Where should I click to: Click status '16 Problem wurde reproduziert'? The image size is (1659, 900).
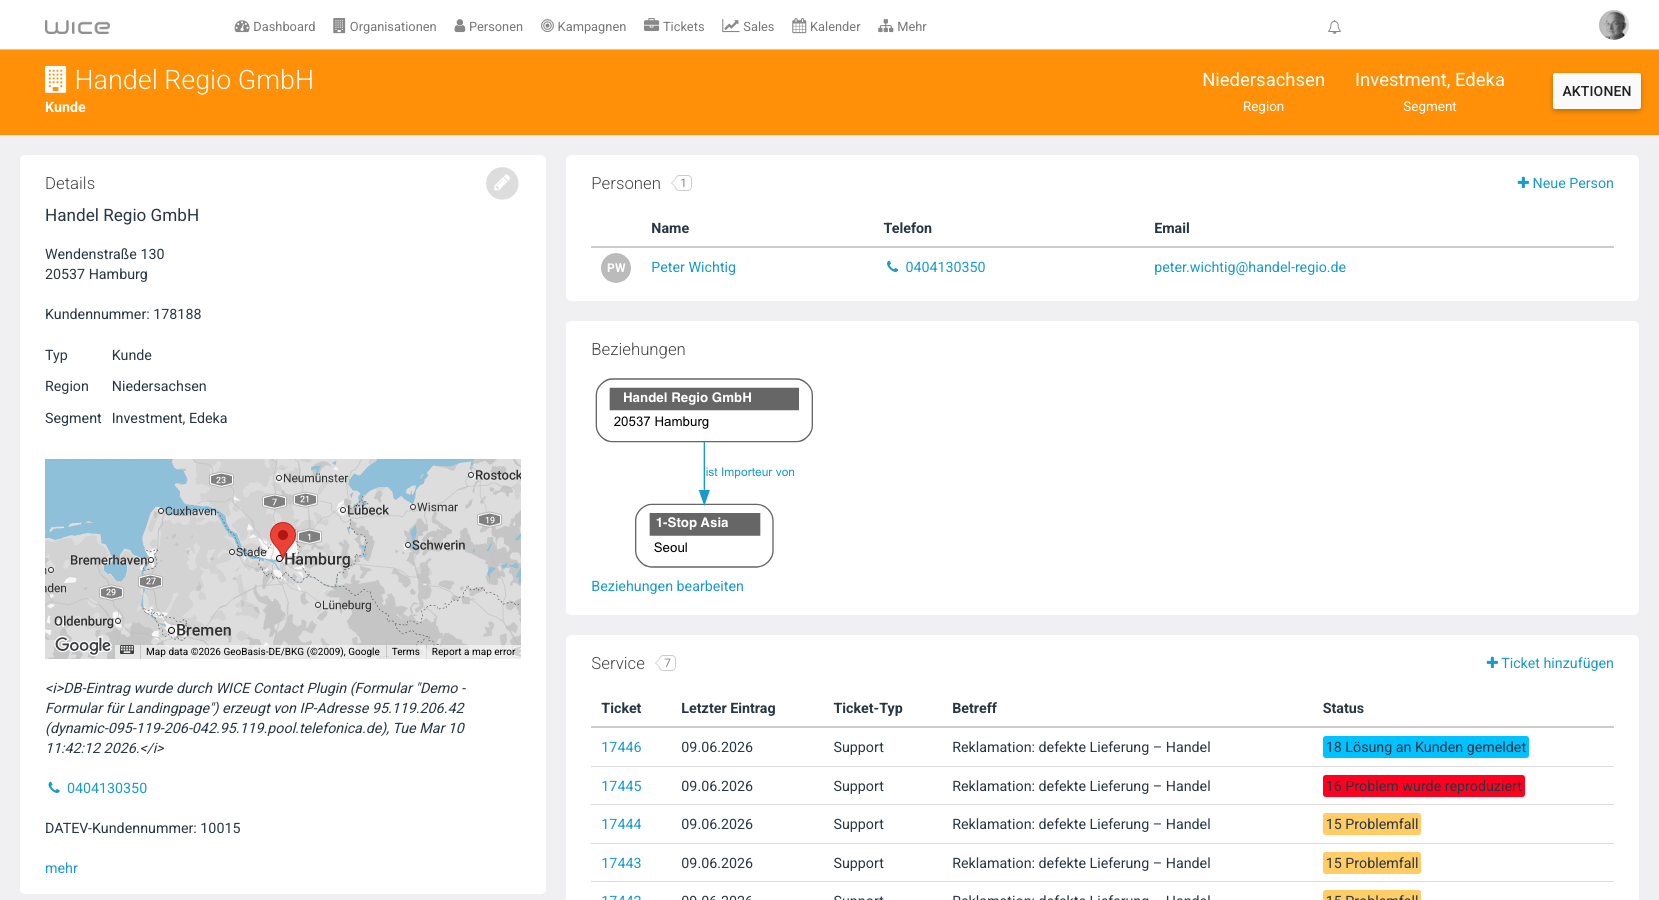click(x=1424, y=787)
